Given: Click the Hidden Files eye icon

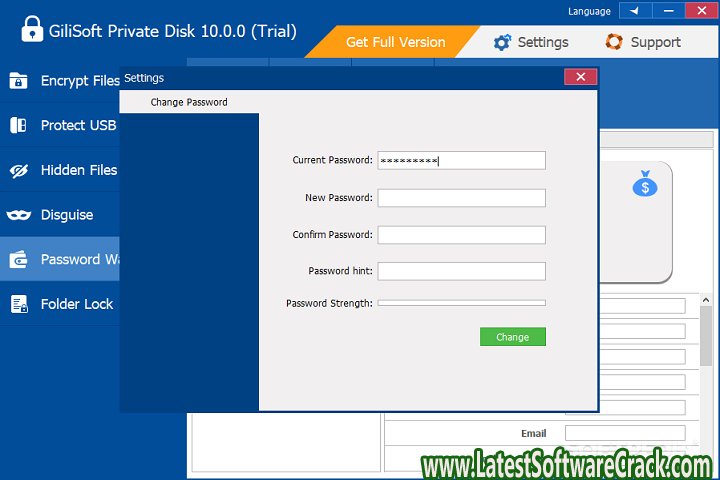Looking at the screenshot, I should click(19, 171).
